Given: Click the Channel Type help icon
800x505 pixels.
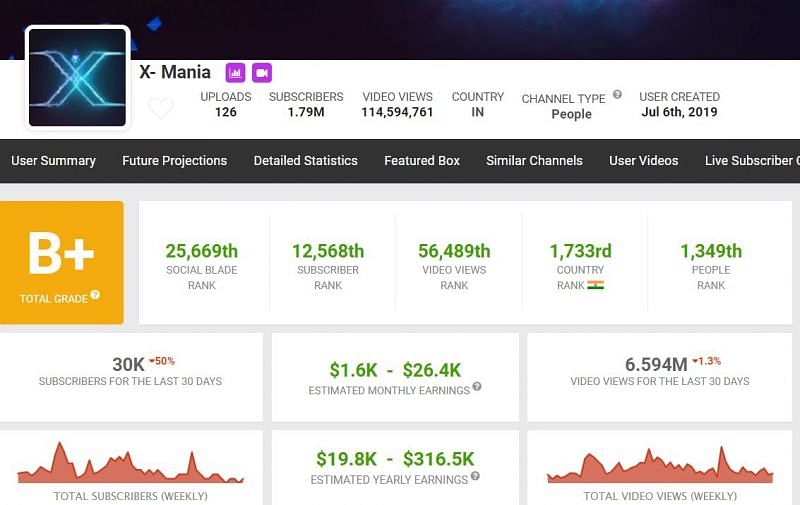Looking at the screenshot, I should [x=617, y=94].
